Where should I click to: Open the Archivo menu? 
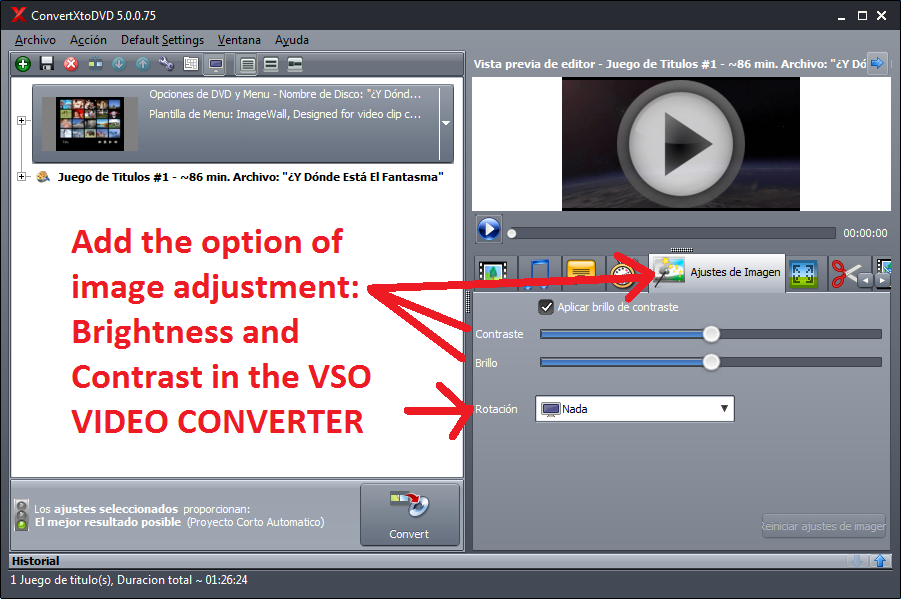pyautogui.click(x=35, y=40)
